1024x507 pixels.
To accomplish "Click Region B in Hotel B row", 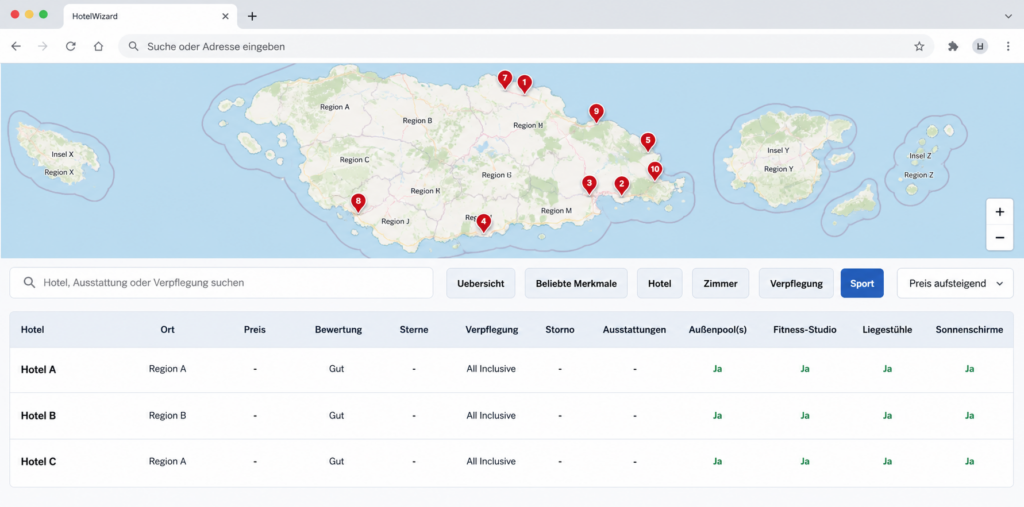I will (x=167, y=416).
